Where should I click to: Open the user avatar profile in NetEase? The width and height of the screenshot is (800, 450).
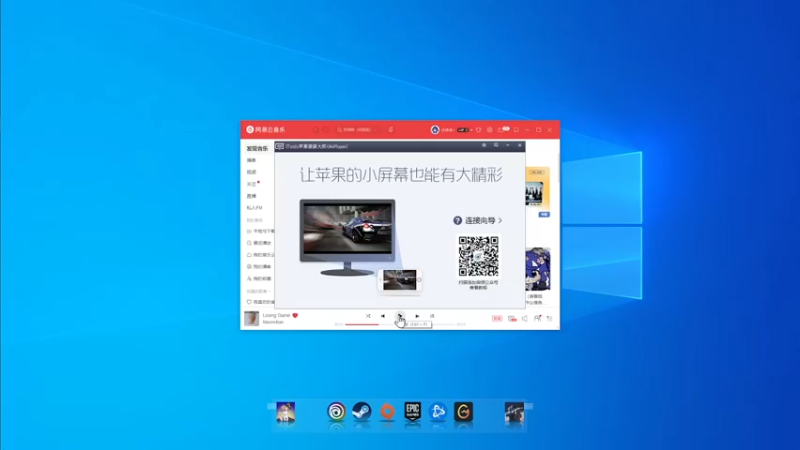(435, 130)
